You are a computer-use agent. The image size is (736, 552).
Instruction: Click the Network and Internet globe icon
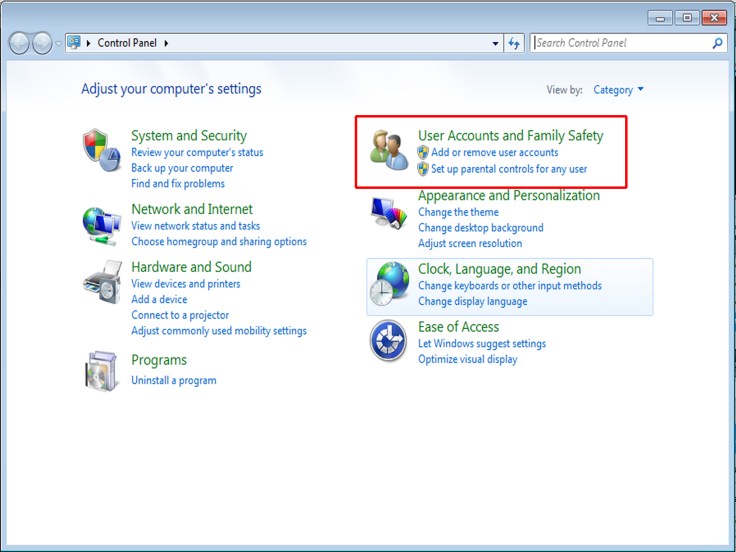tap(101, 225)
